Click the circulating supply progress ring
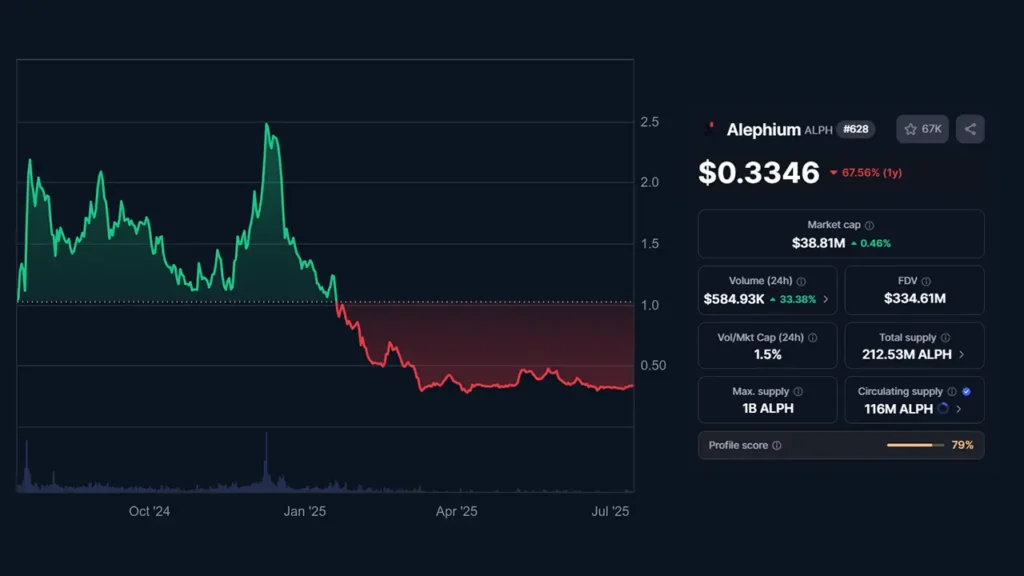The width and height of the screenshot is (1024, 576). click(x=943, y=409)
